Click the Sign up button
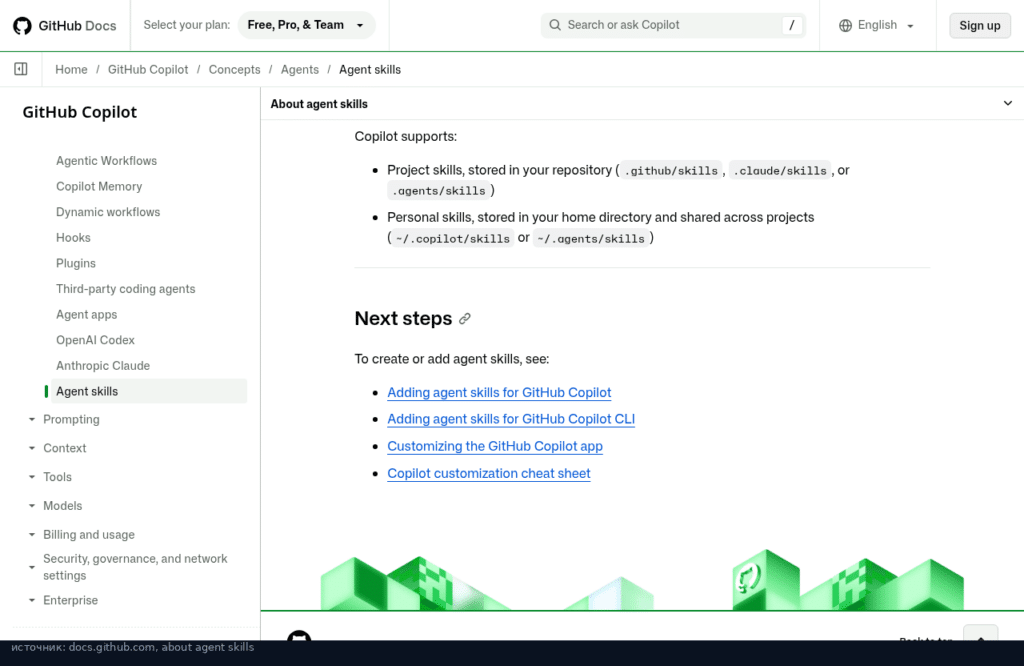This screenshot has height=666, width=1024. click(x=980, y=25)
